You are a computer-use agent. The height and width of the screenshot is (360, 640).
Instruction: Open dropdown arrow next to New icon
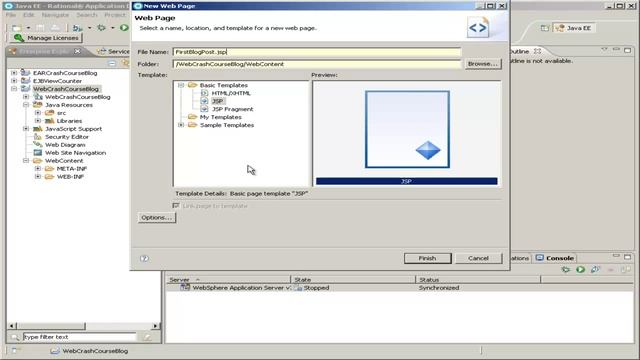pos(28,28)
